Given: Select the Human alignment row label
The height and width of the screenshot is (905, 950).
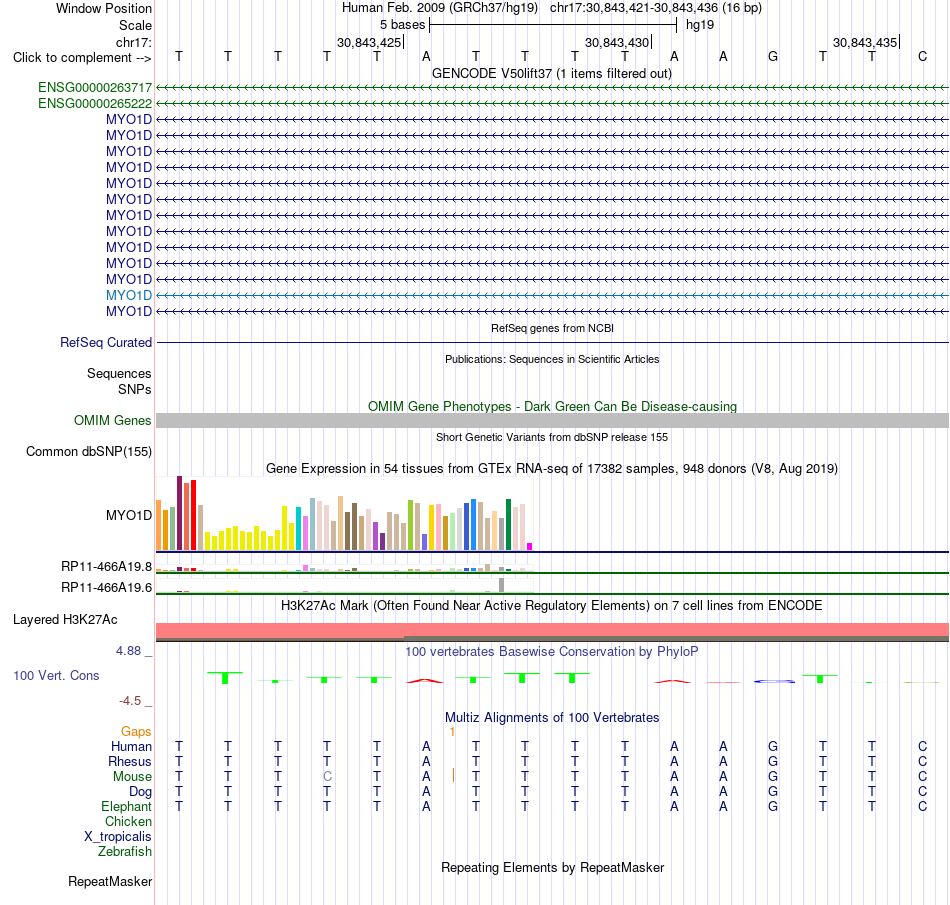Looking at the screenshot, I should pos(131,746).
